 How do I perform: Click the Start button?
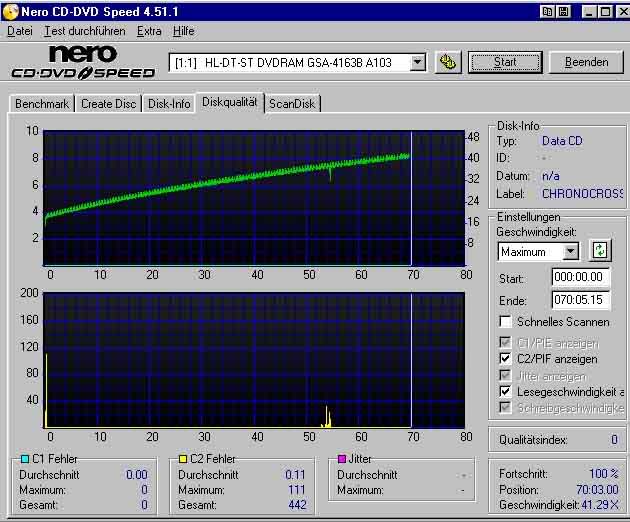[505, 62]
